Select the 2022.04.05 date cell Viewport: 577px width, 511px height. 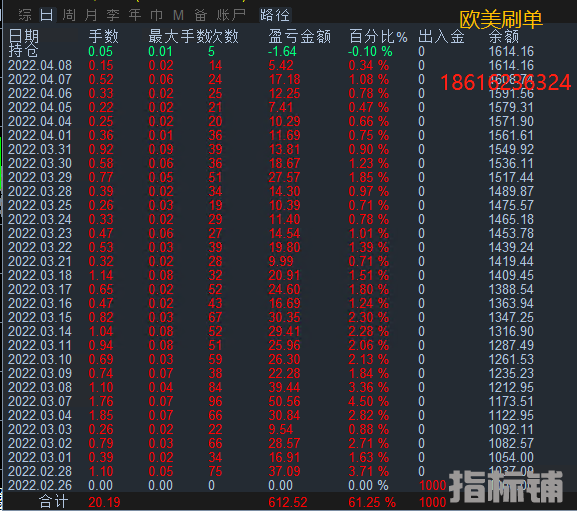(x=40, y=107)
